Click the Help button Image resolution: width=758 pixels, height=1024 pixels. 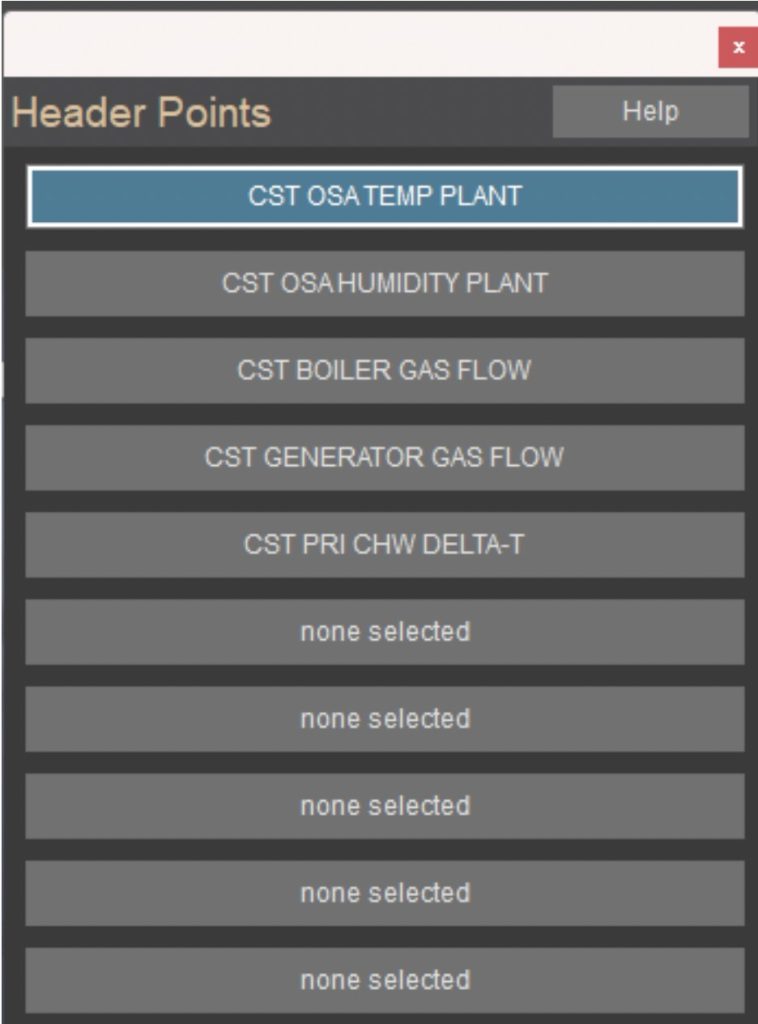click(x=650, y=111)
